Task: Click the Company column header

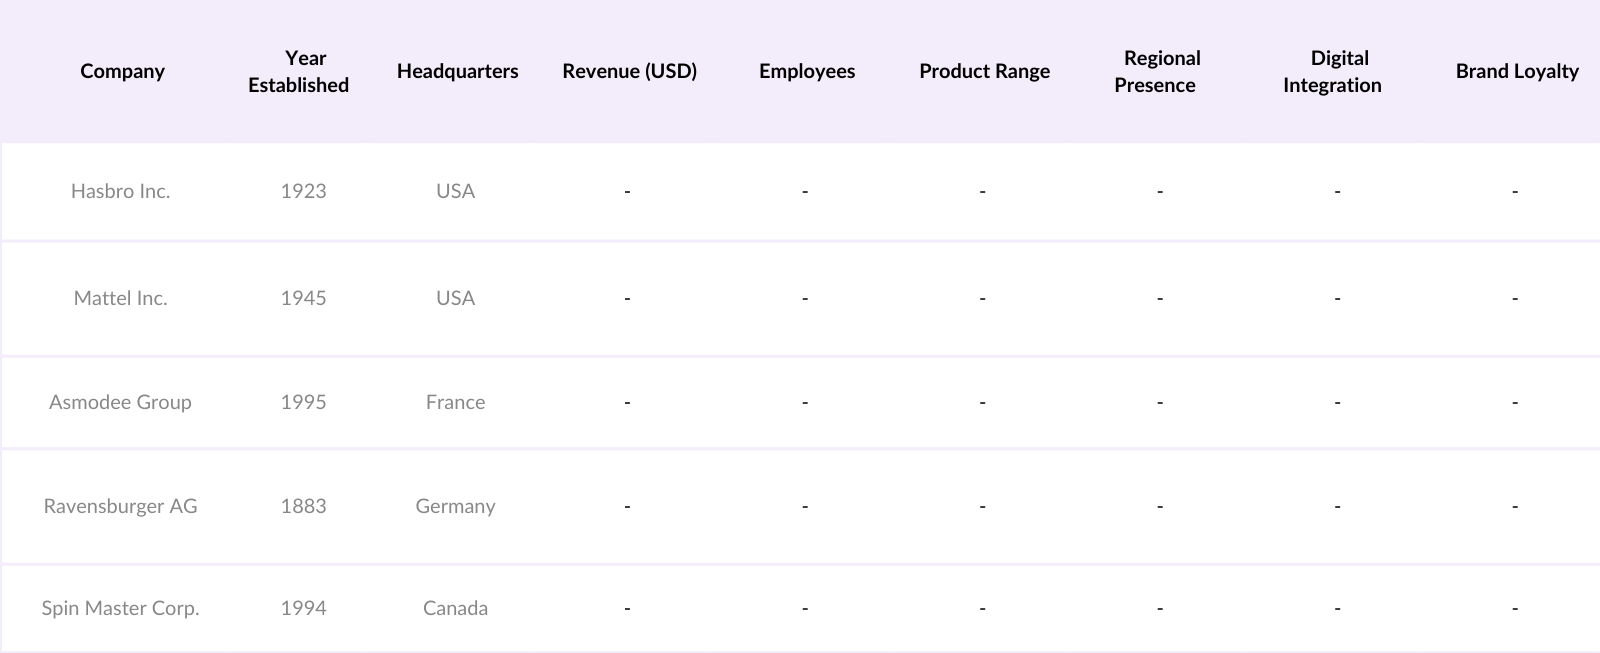Action: [122, 71]
